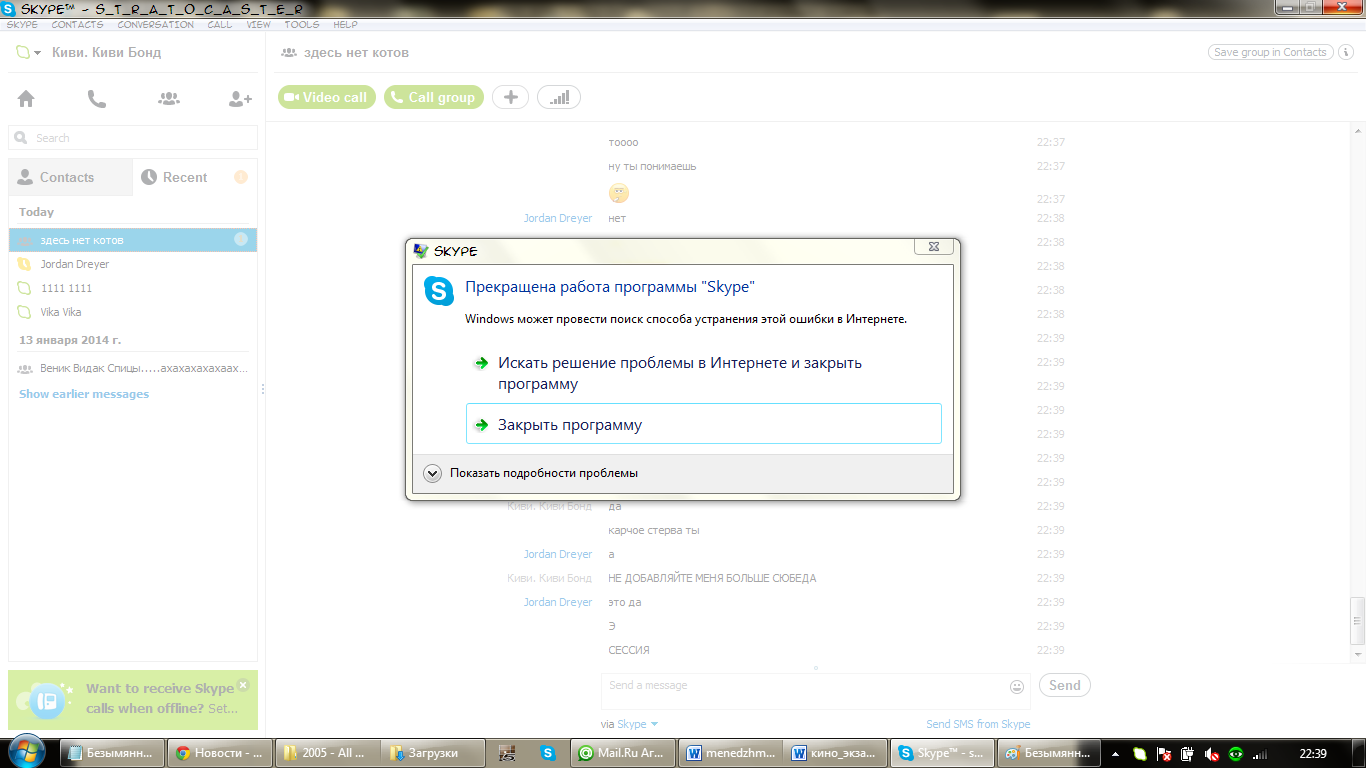Click the muted volume tray icon
This screenshot has width=1366, height=768.
pyautogui.click(x=1212, y=753)
